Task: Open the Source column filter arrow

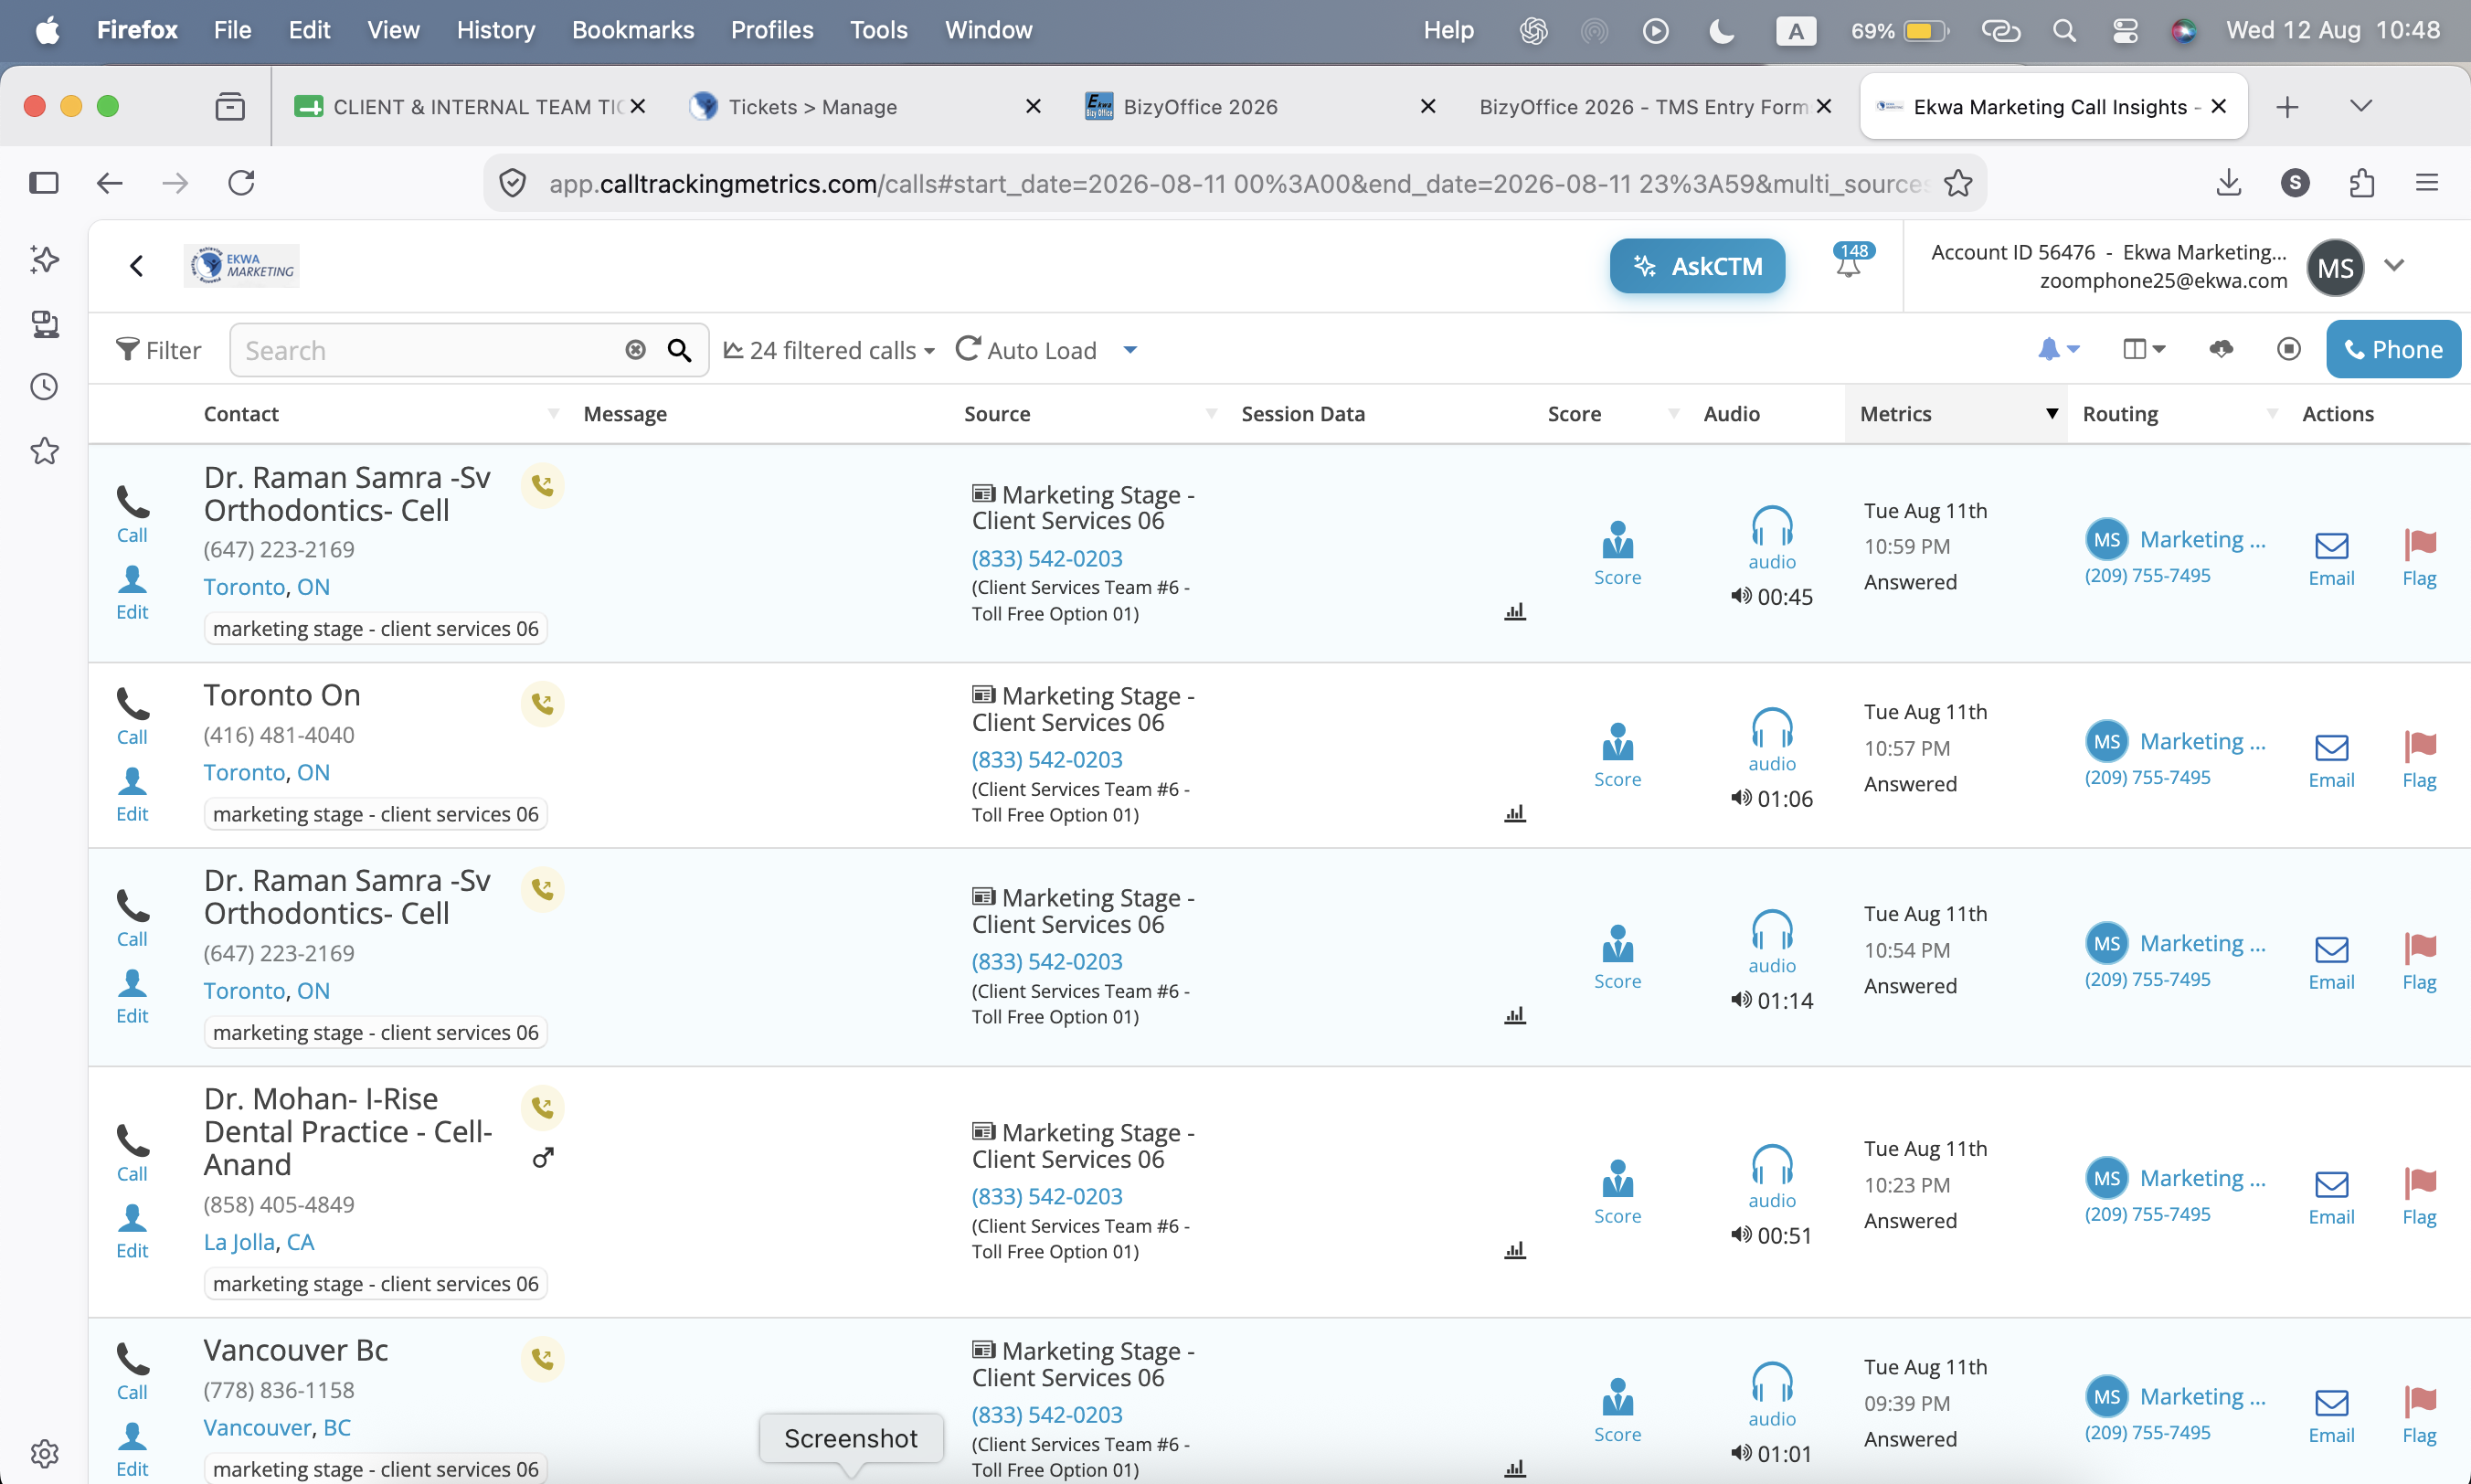Action: [1211, 414]
